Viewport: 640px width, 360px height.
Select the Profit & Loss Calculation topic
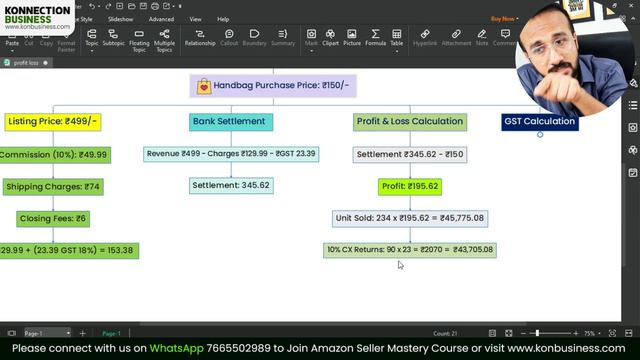tap(410, 122)
